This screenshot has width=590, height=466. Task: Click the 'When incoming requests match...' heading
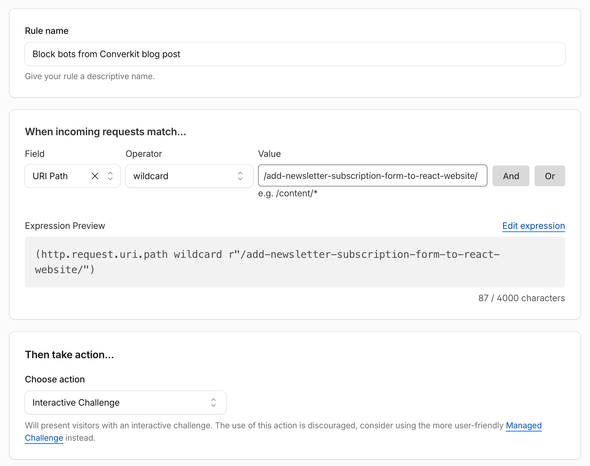click(x=105, y=132)
